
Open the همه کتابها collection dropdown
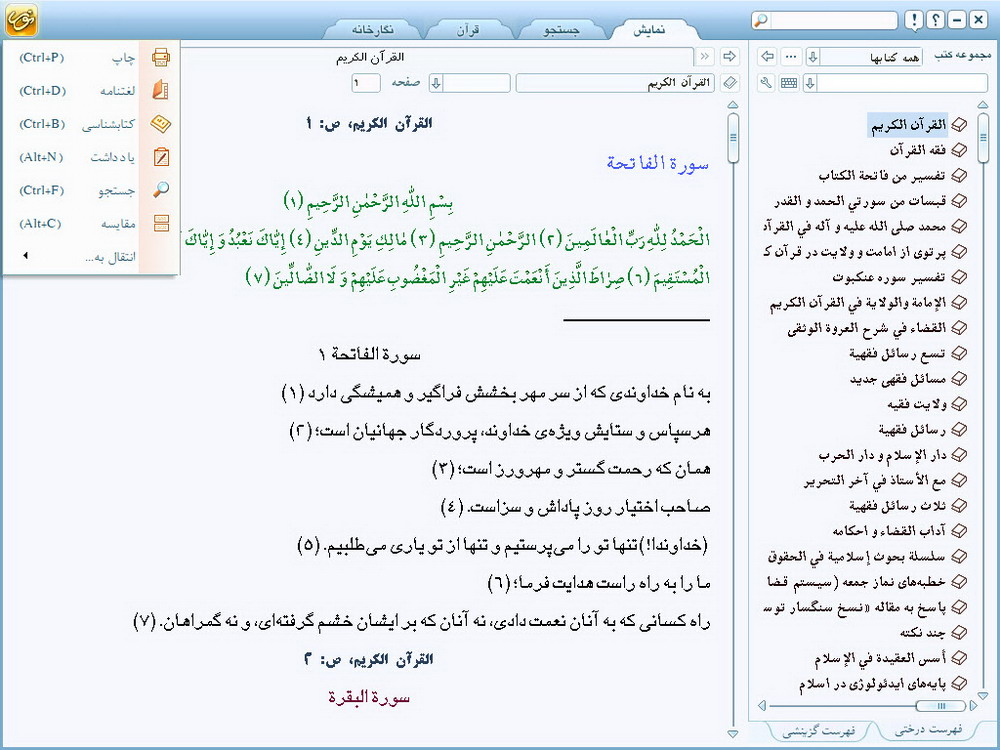click(813, 57)
